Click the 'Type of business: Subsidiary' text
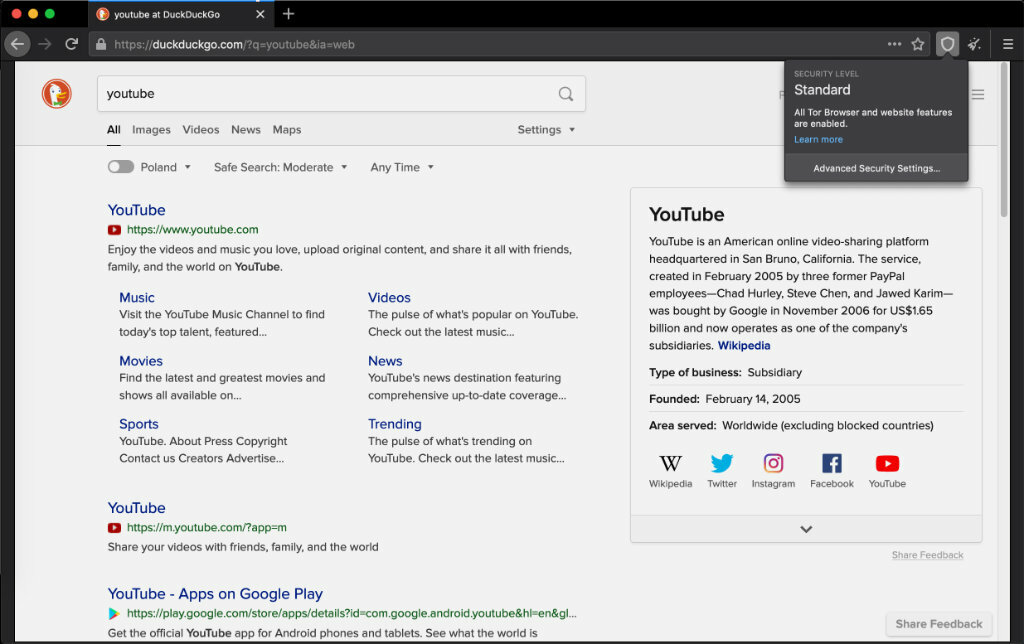 click(x=725, y=372)
